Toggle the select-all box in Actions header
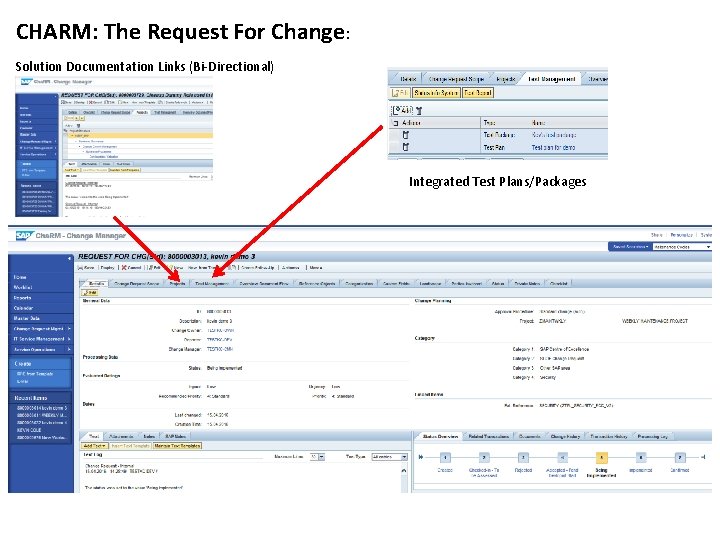Screen dimensions: 720x540 point(395,123)
